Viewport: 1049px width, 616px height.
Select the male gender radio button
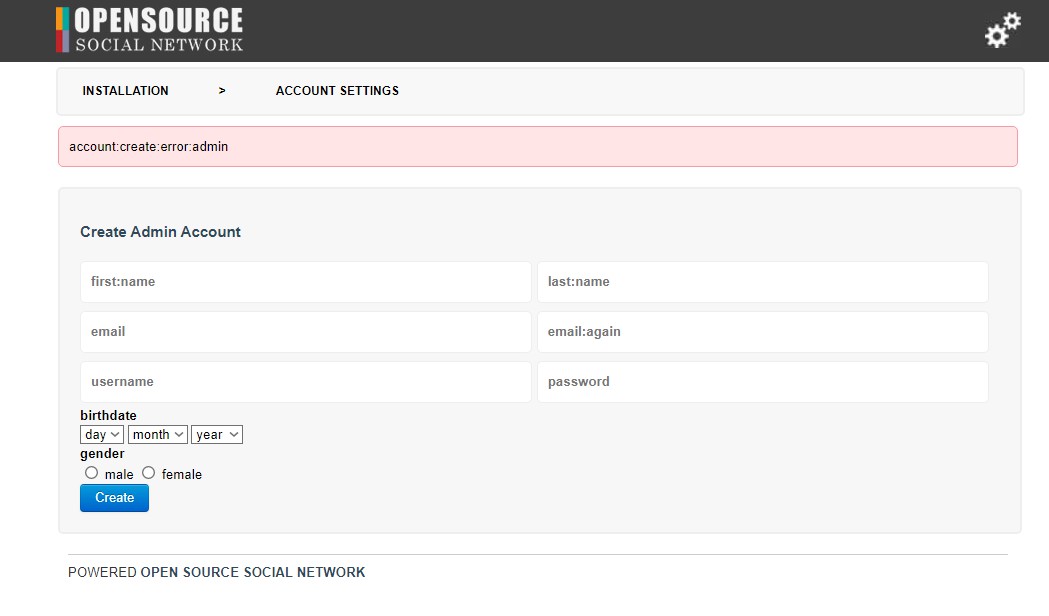point(92,473)
